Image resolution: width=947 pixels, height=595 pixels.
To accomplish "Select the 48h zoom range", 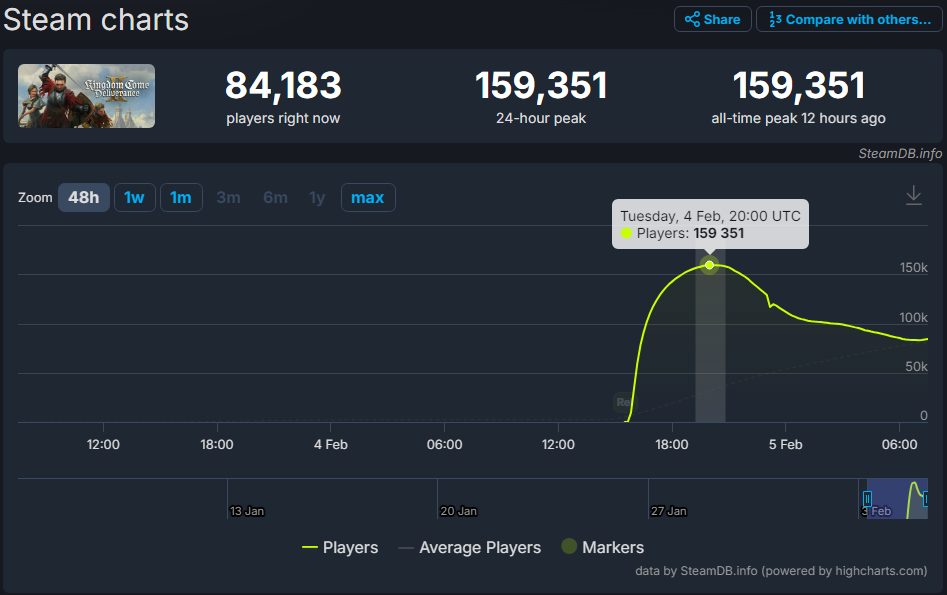I will (x=83, y=198).
